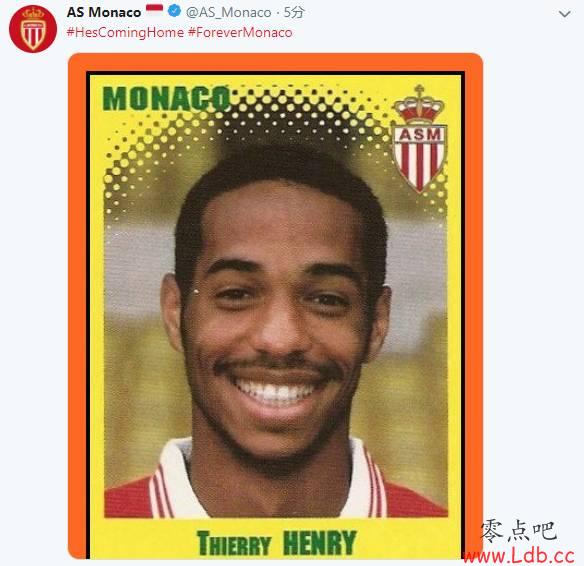Viewport: 584px width, 566px height.
Task: Click the 零点吧 watermark text
Action: (x=518, y=531)
